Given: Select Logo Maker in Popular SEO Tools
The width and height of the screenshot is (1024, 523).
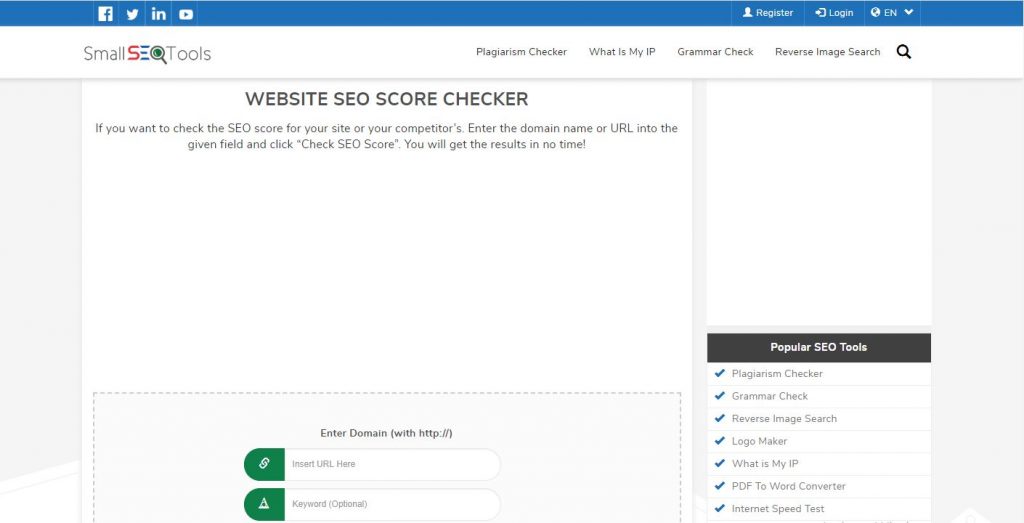Looking at the screenshot, I should pos(759,441).
